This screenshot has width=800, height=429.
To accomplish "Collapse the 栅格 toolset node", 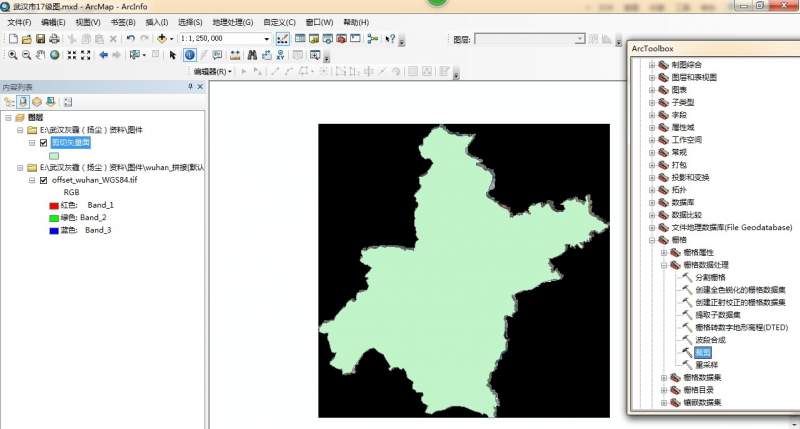I will click(652, 240).
